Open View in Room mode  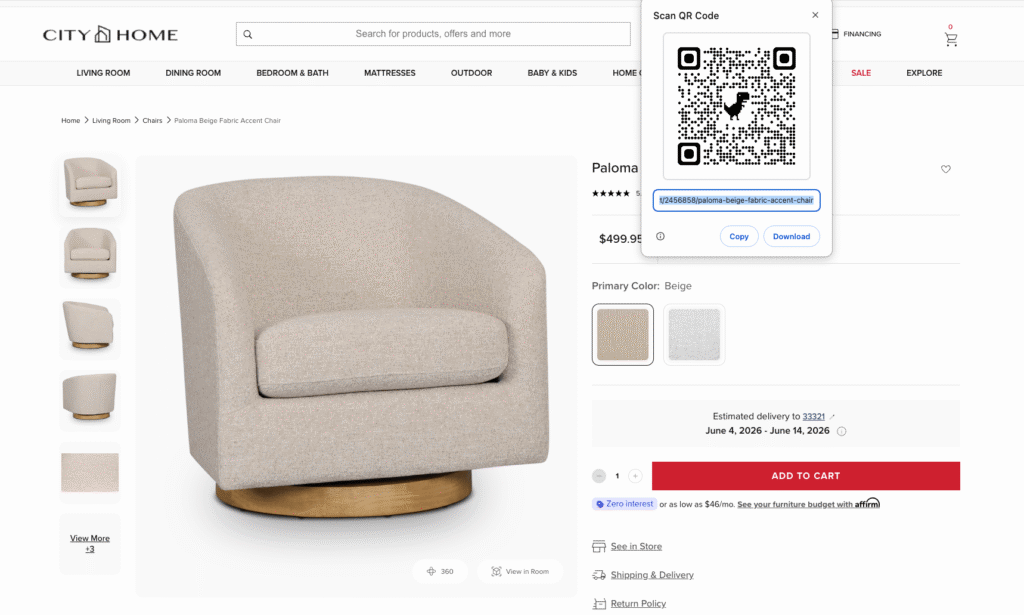[x=520, y=571]
